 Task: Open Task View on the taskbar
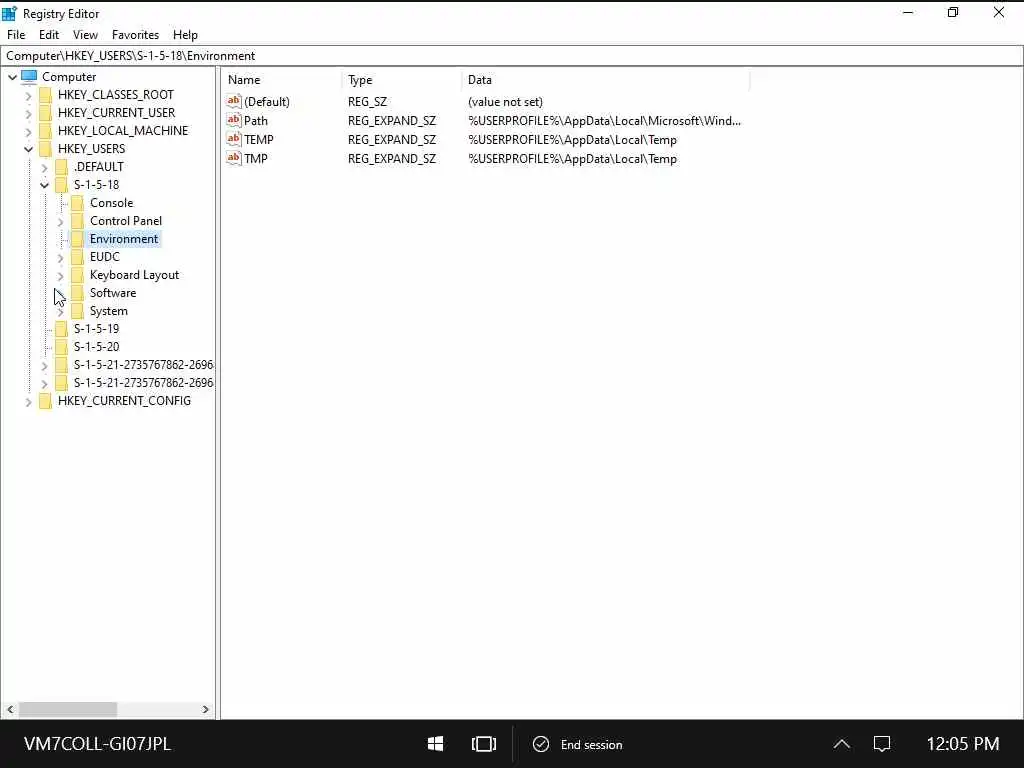coord(483,744)
